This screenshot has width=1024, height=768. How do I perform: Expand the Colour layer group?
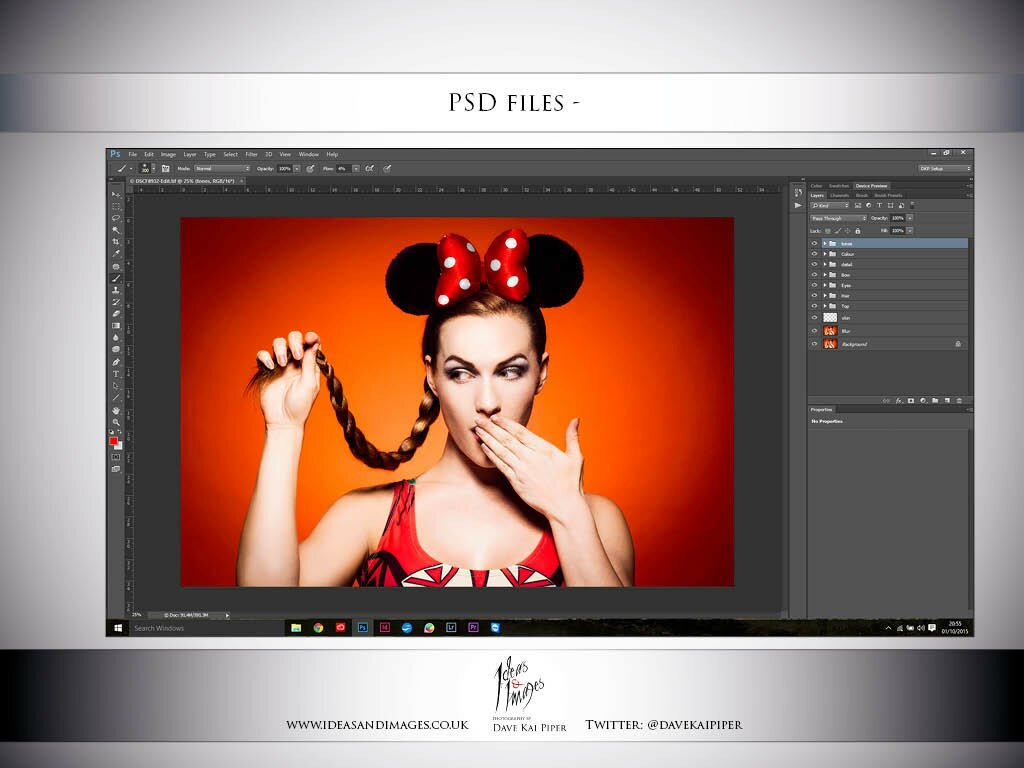tap(825, 254)
